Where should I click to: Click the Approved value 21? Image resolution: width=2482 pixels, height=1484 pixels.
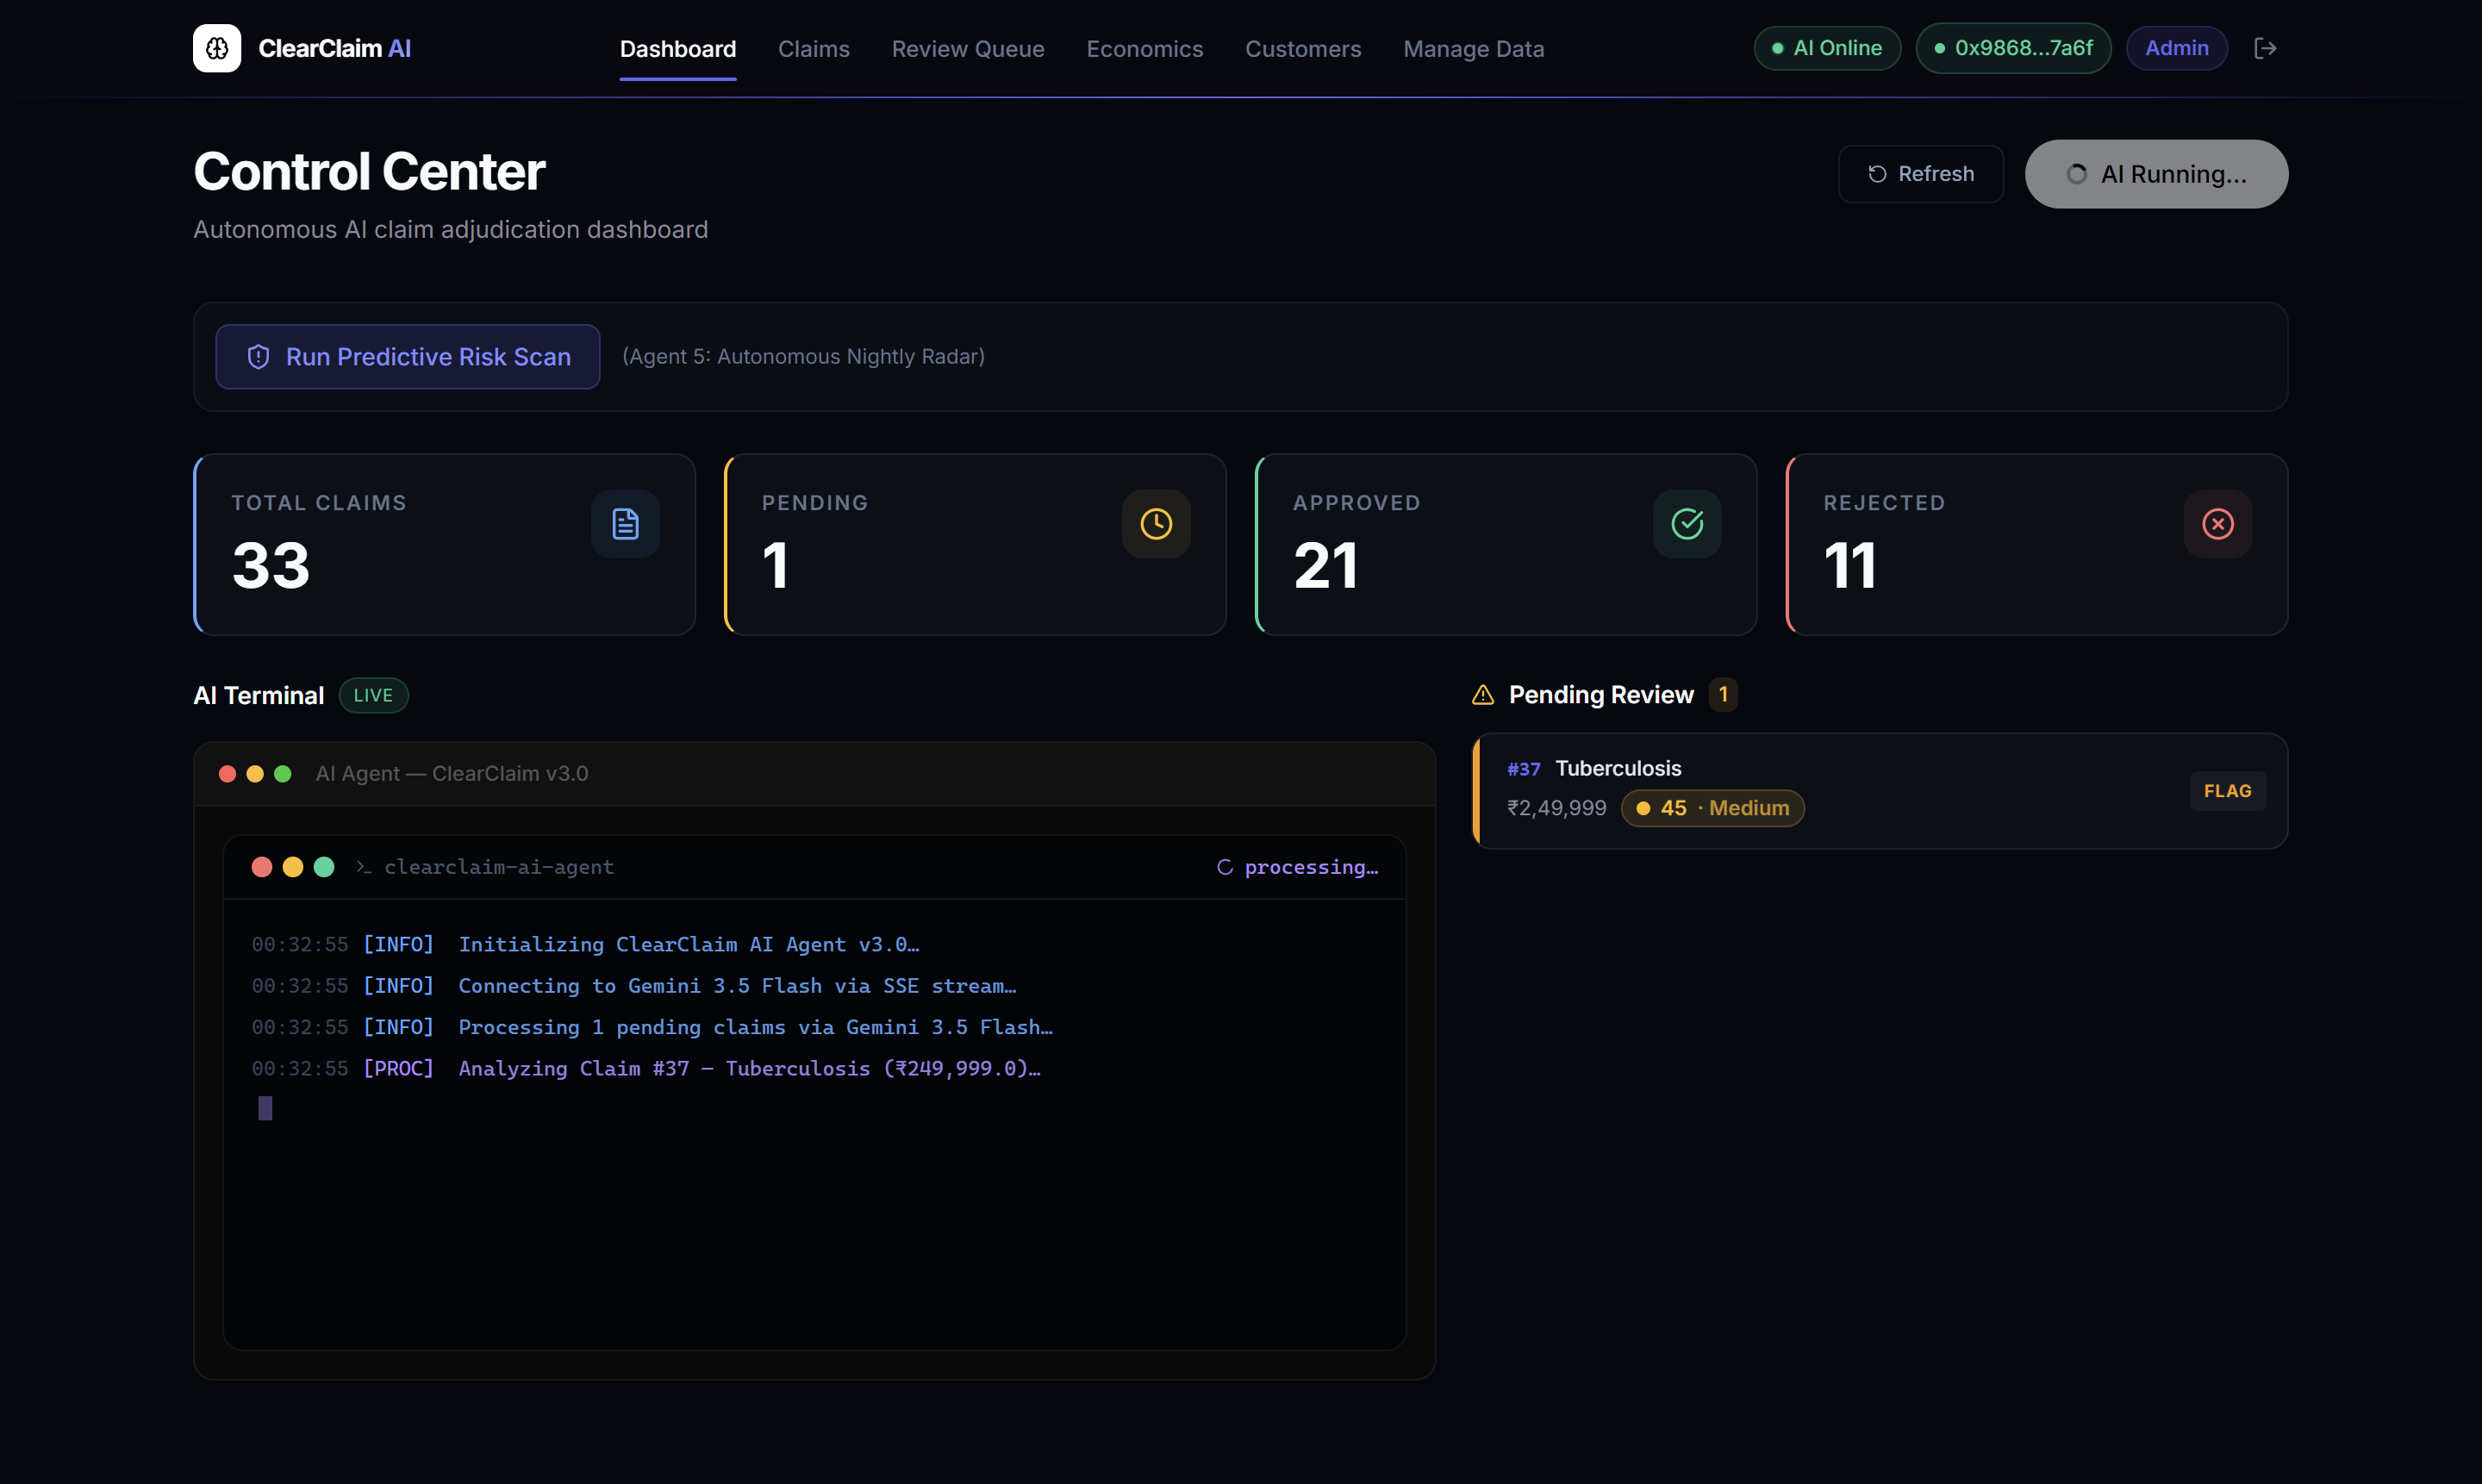1326,565
